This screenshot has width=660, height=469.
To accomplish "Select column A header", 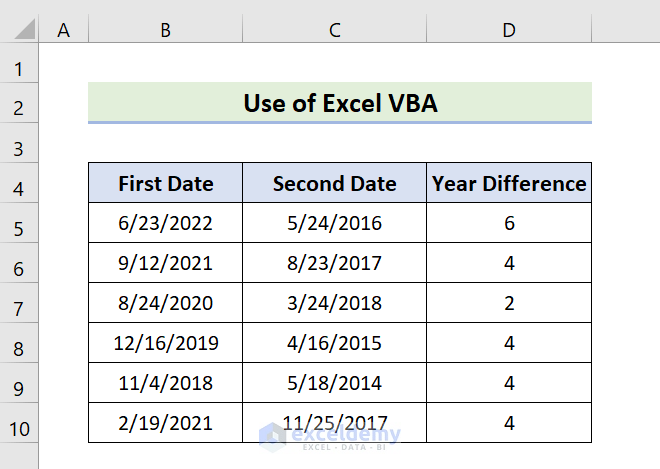I will [x=64, y=31].
